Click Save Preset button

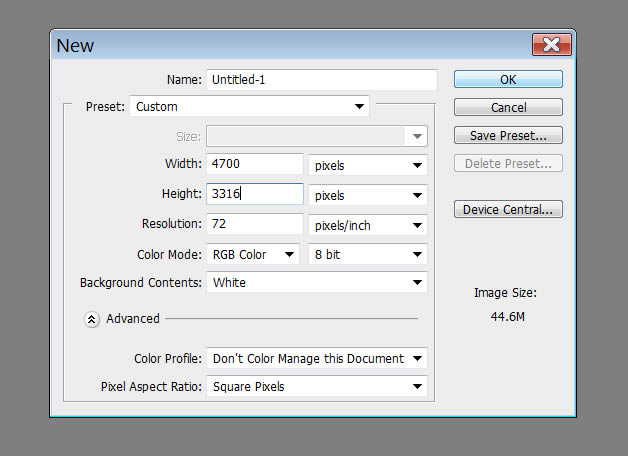point(508,135)
